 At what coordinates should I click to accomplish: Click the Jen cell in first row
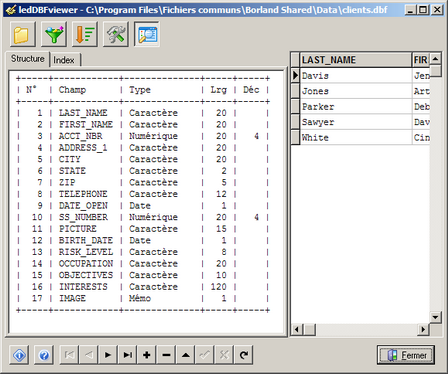tap(421, 76)
